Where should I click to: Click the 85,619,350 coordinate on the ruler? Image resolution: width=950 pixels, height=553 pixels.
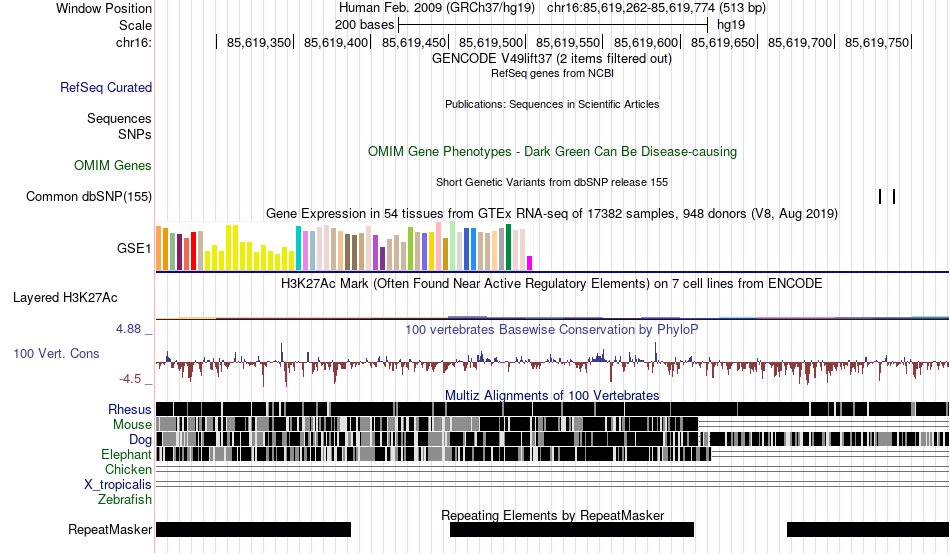pyautogui.click(x=259, y=42)
